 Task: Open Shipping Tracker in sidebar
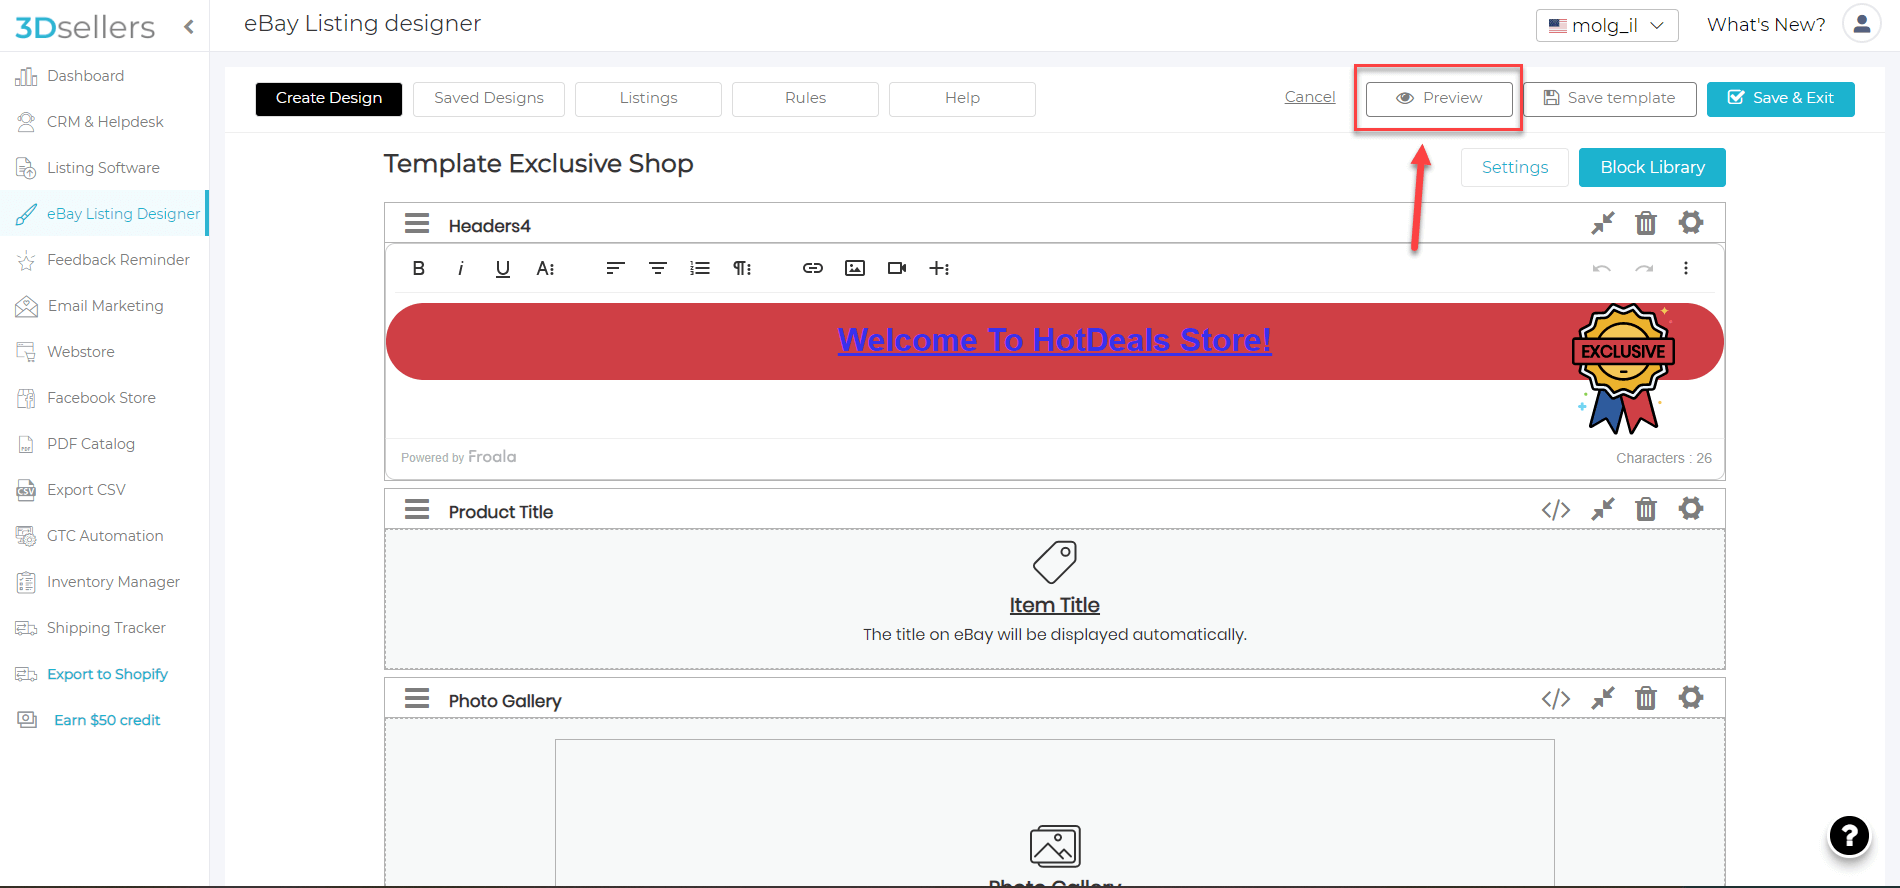tap(104, 628)
